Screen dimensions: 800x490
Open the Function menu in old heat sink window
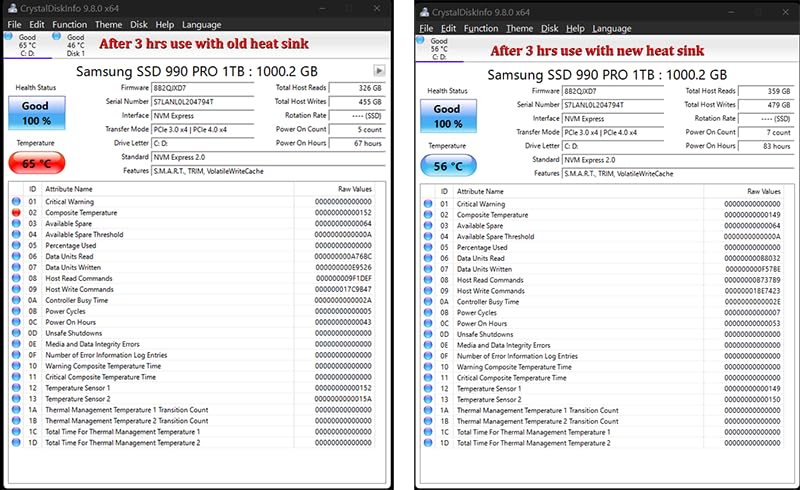[70, 24]
